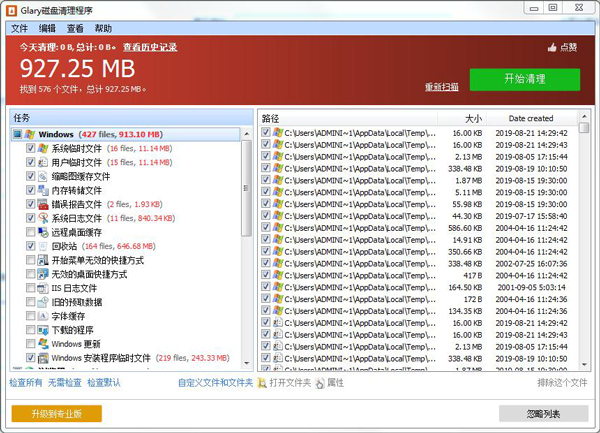Enable the IIS 日志文件 checkbox
Screen dimensions: 600x433
click(x=31, y=288)
